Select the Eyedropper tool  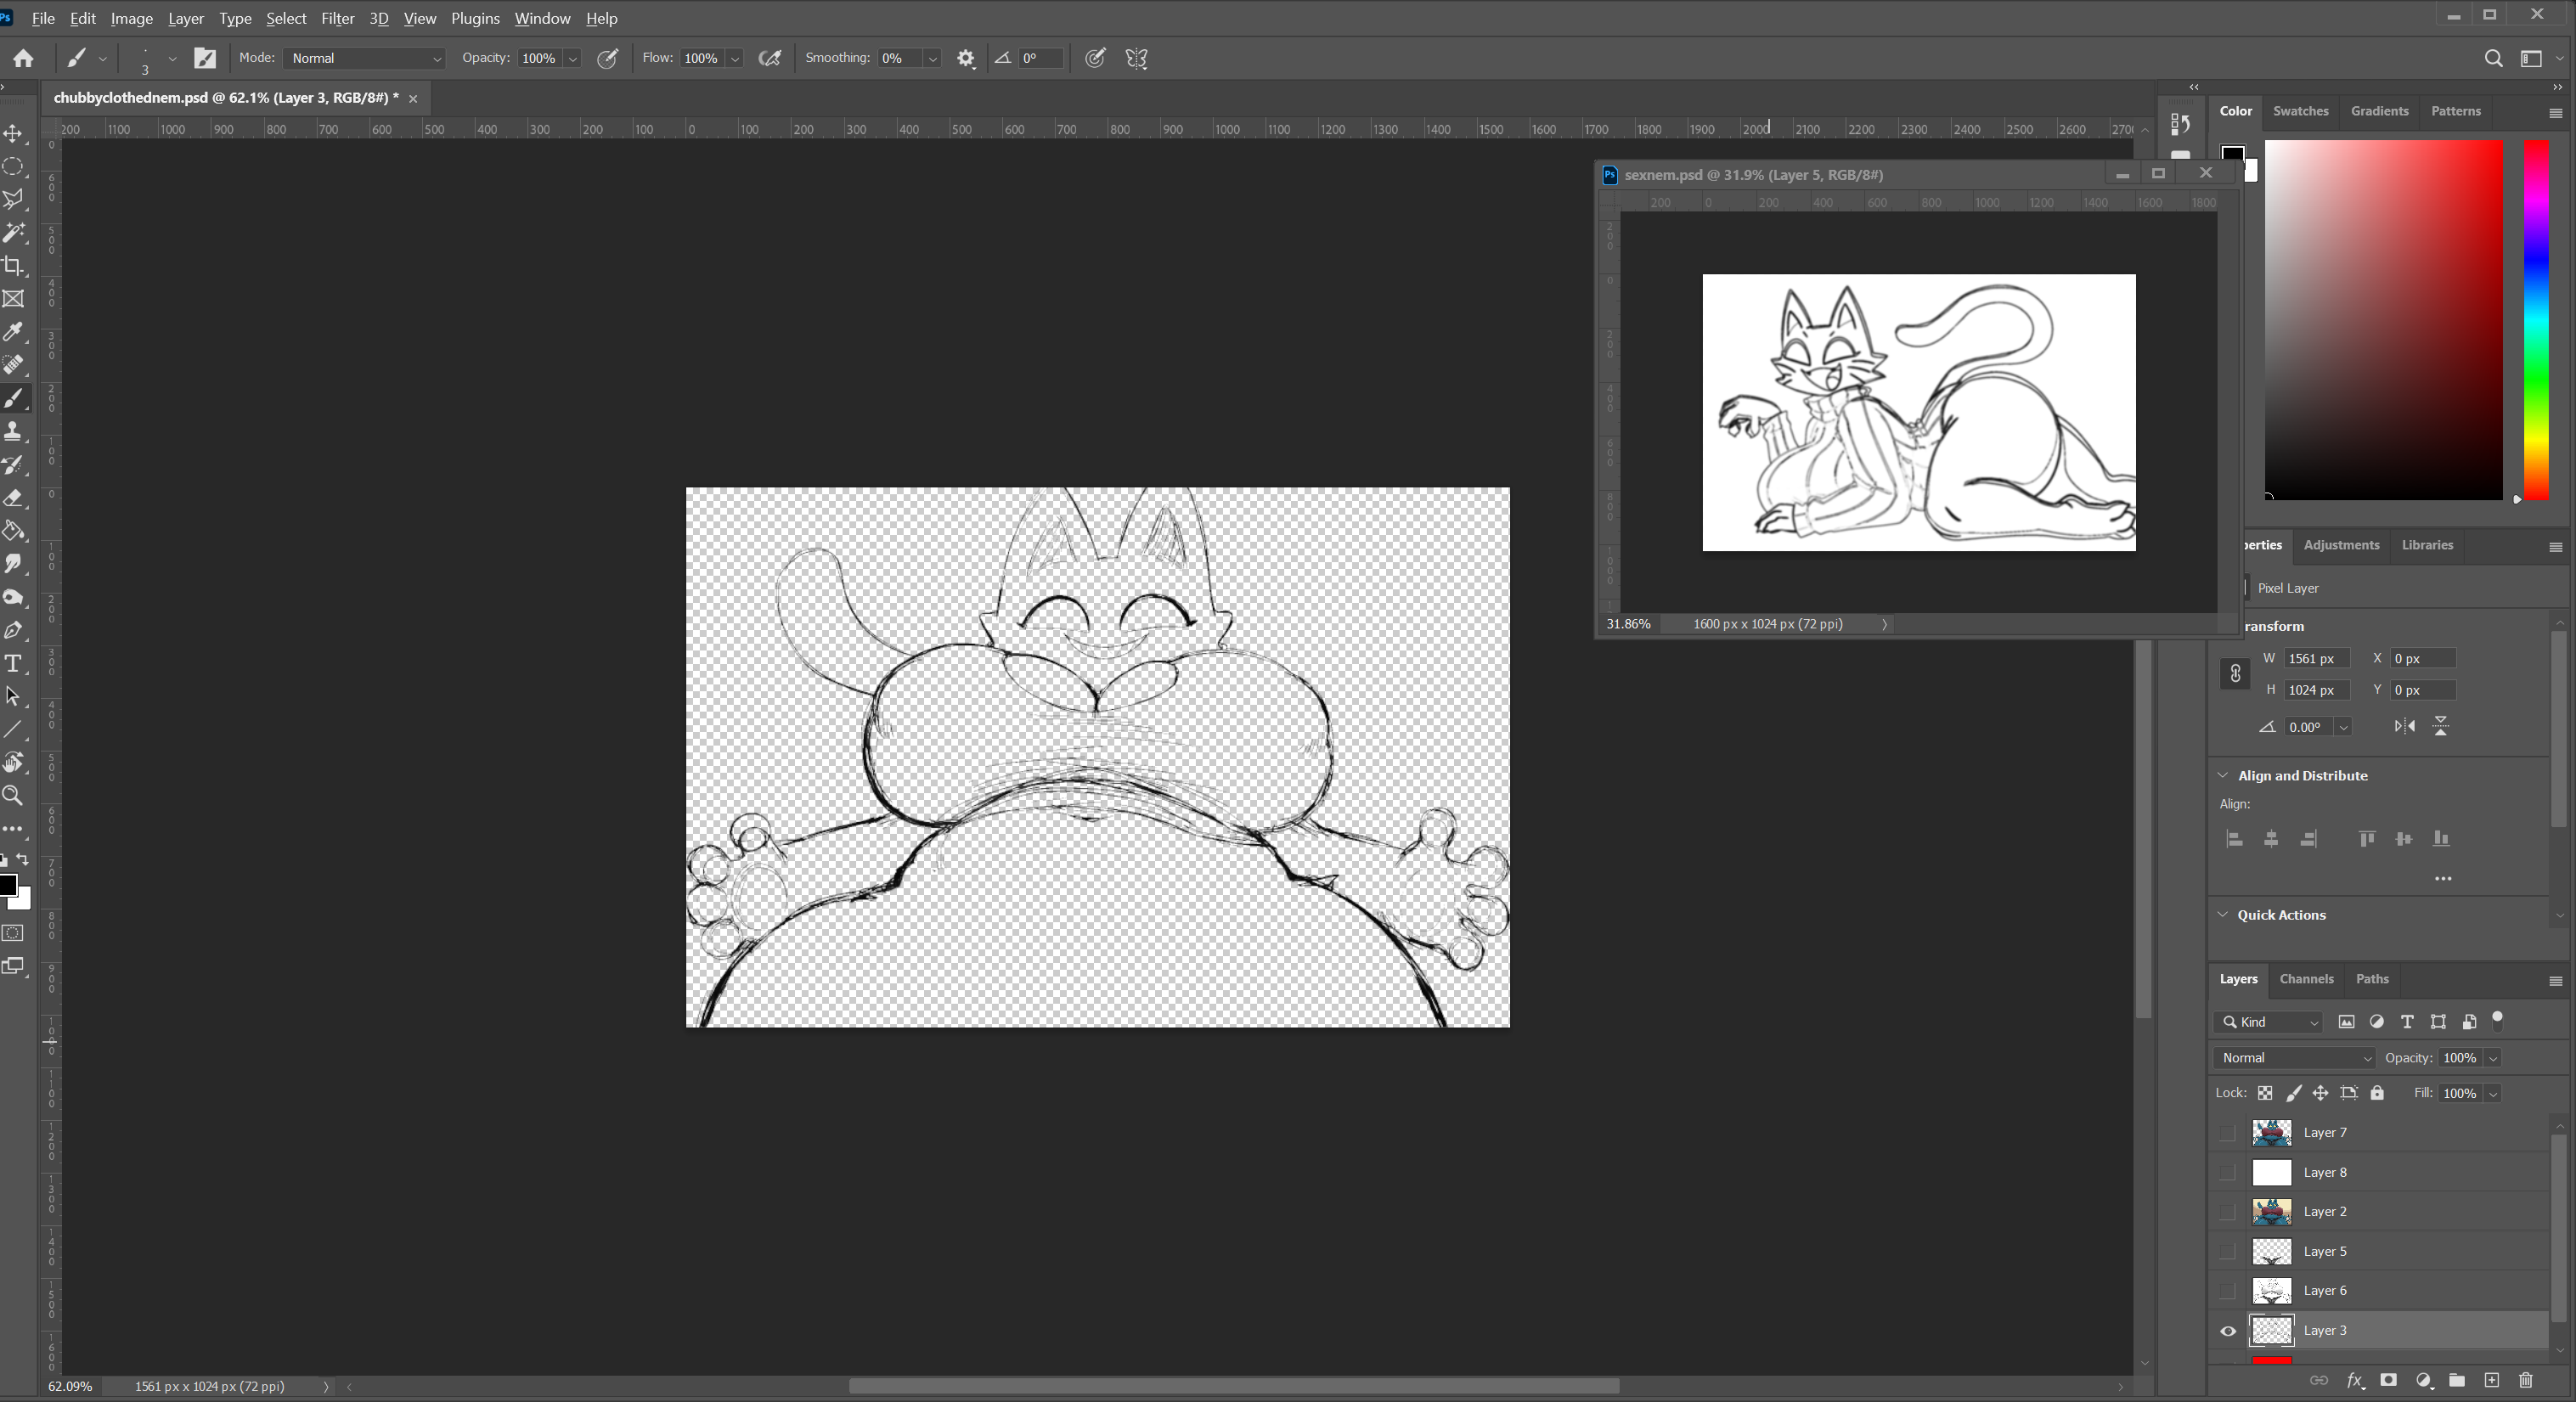tap(14, 332)
